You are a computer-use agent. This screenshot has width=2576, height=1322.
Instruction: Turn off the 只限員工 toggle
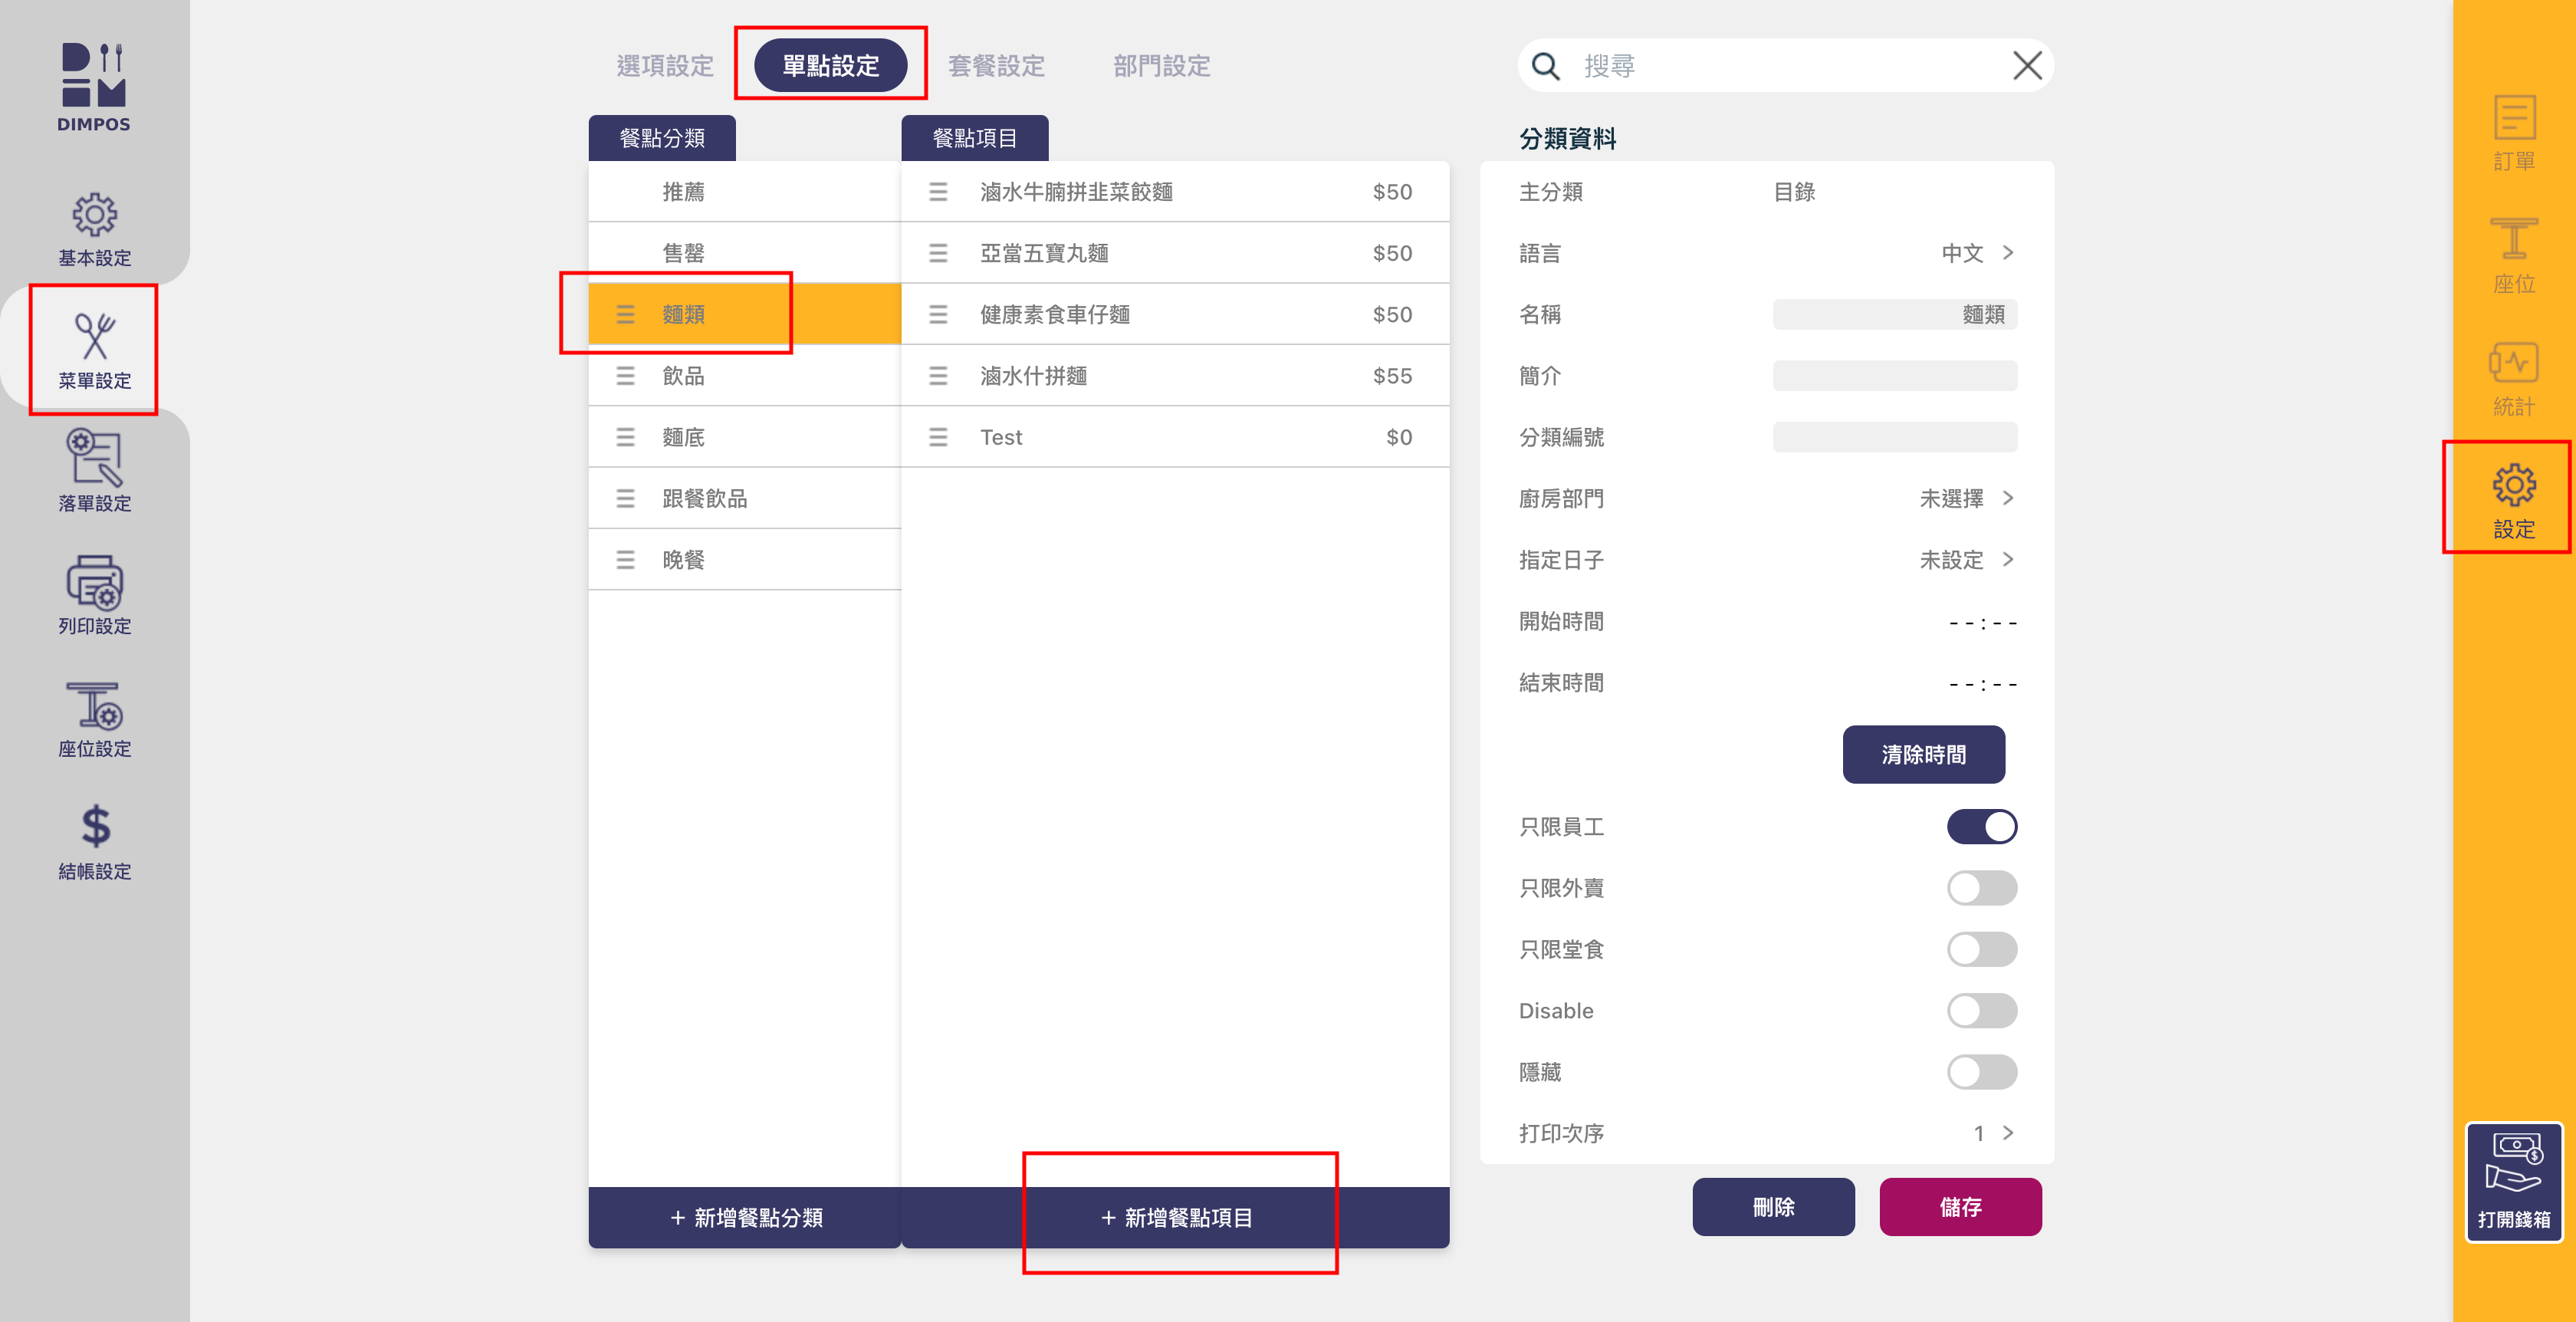[1980, 827]
